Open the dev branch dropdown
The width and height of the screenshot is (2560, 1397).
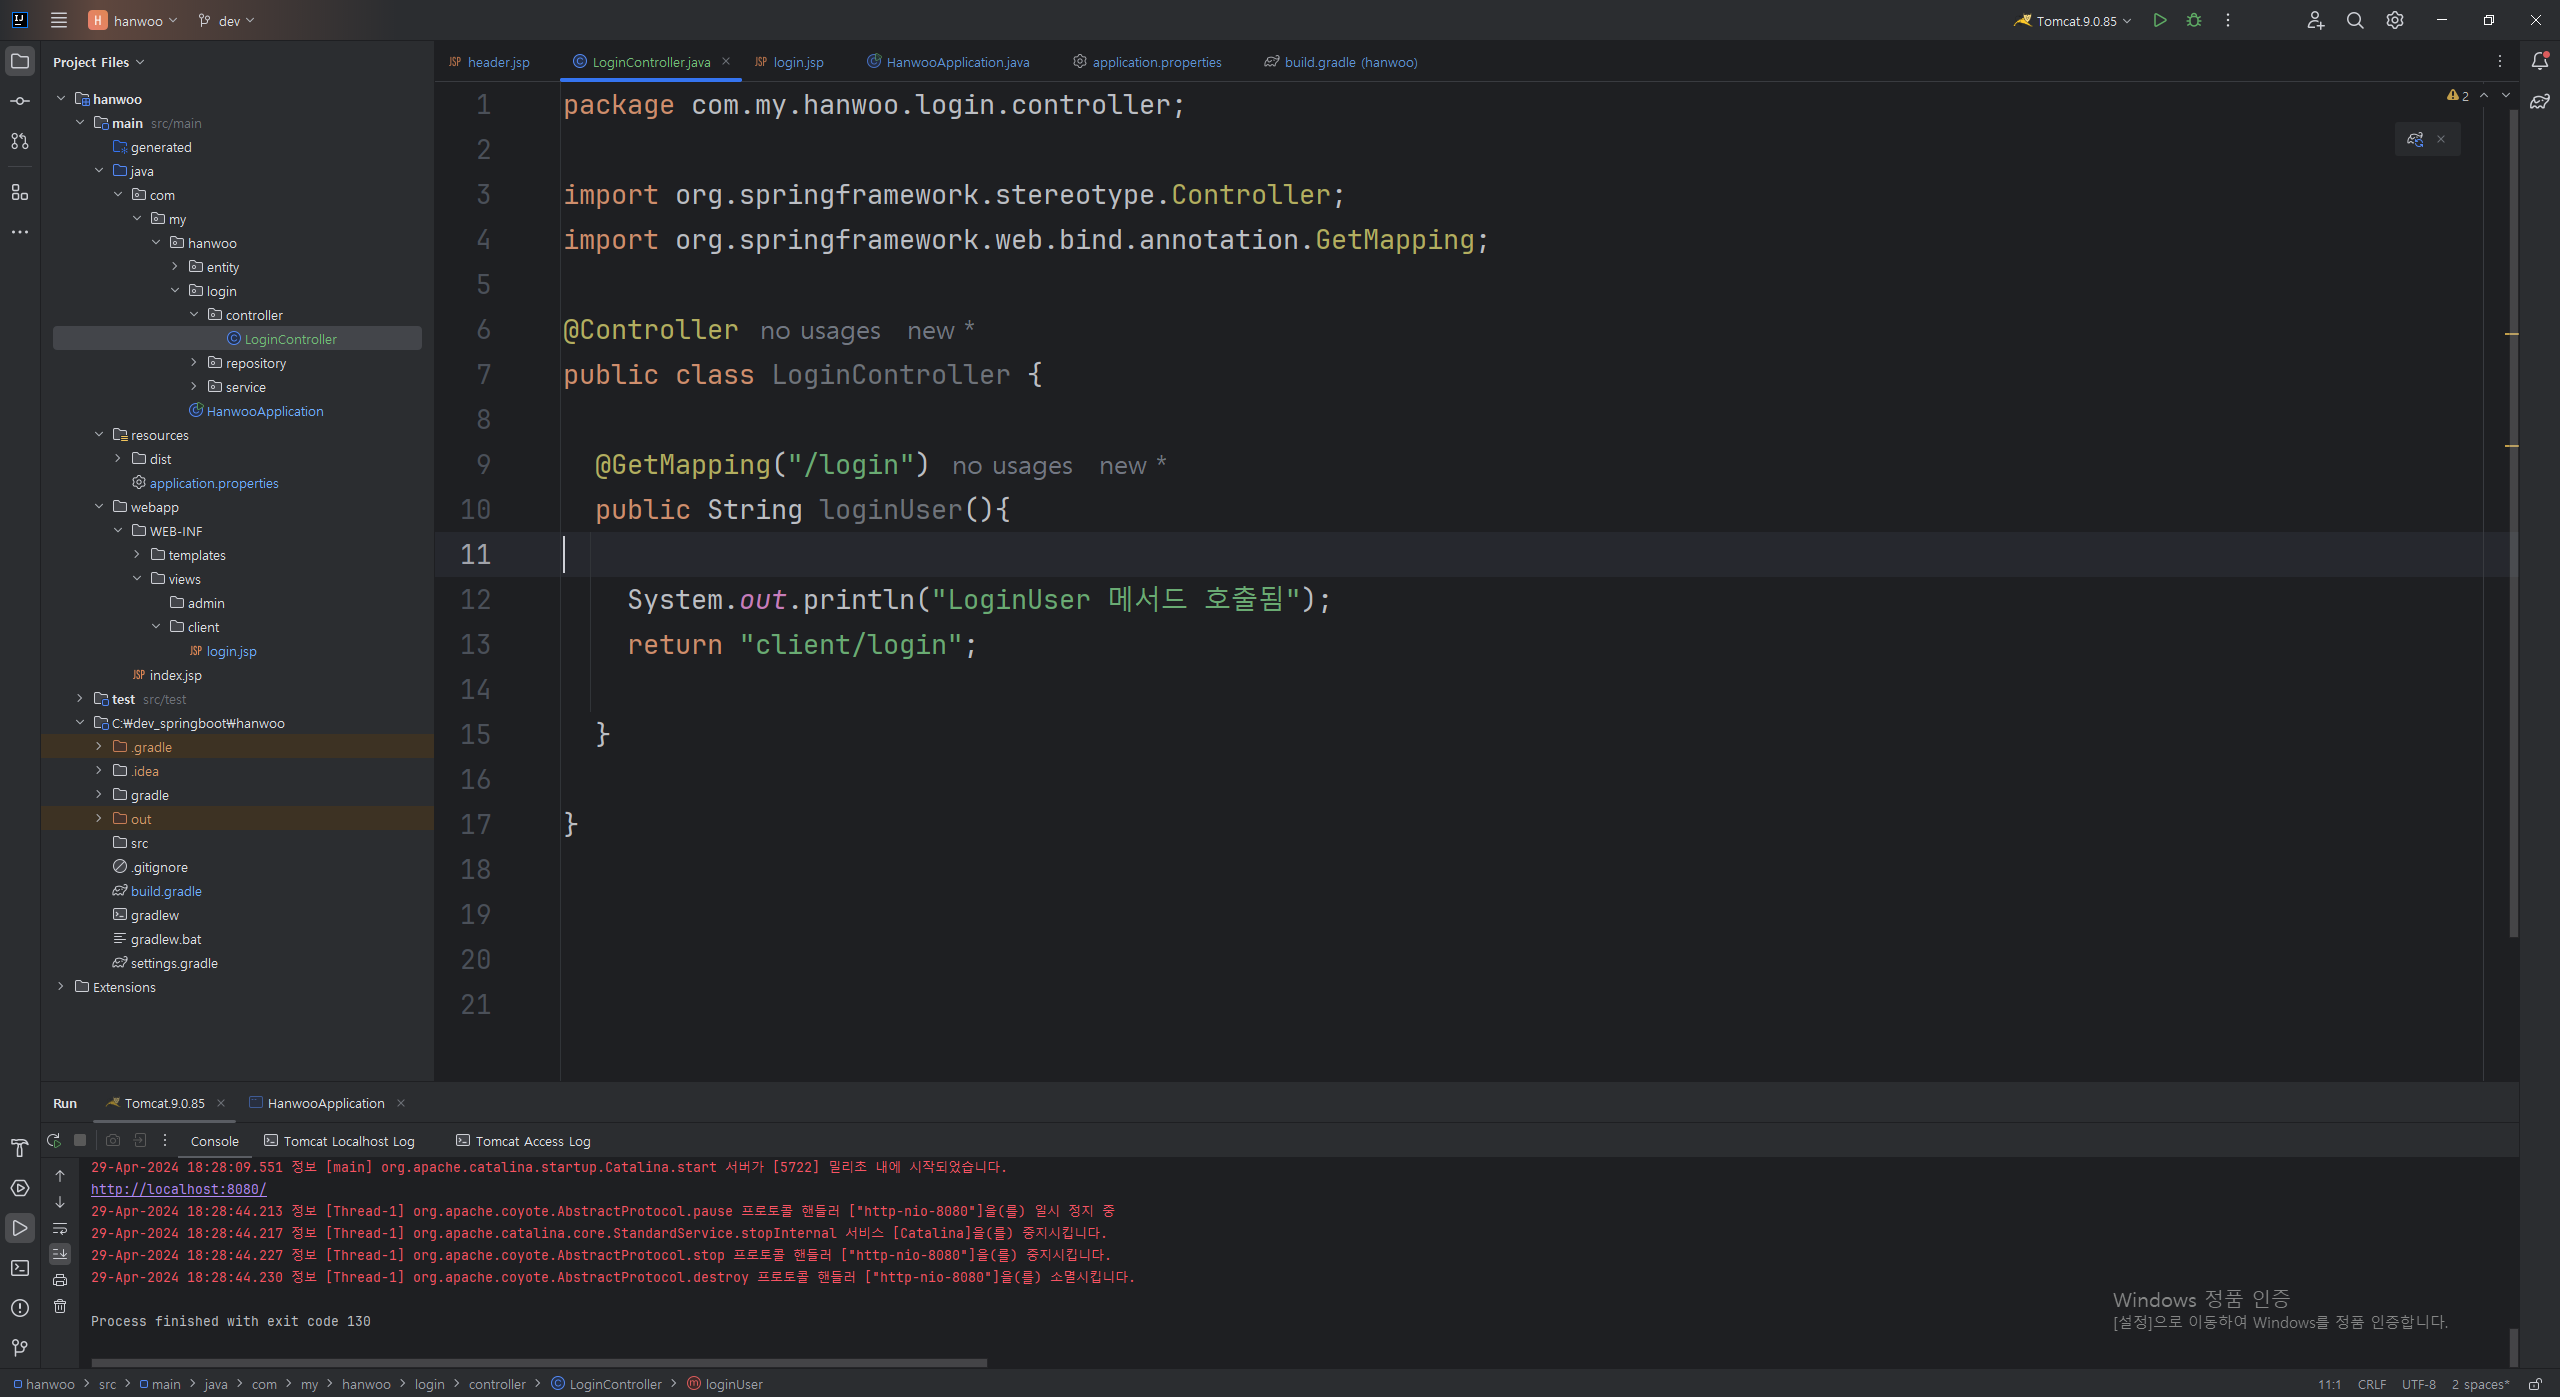tap(228, 20)
